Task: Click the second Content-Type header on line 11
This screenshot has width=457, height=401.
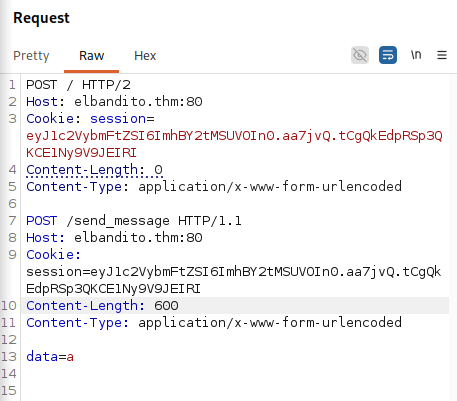Action: tap(214, 323)
